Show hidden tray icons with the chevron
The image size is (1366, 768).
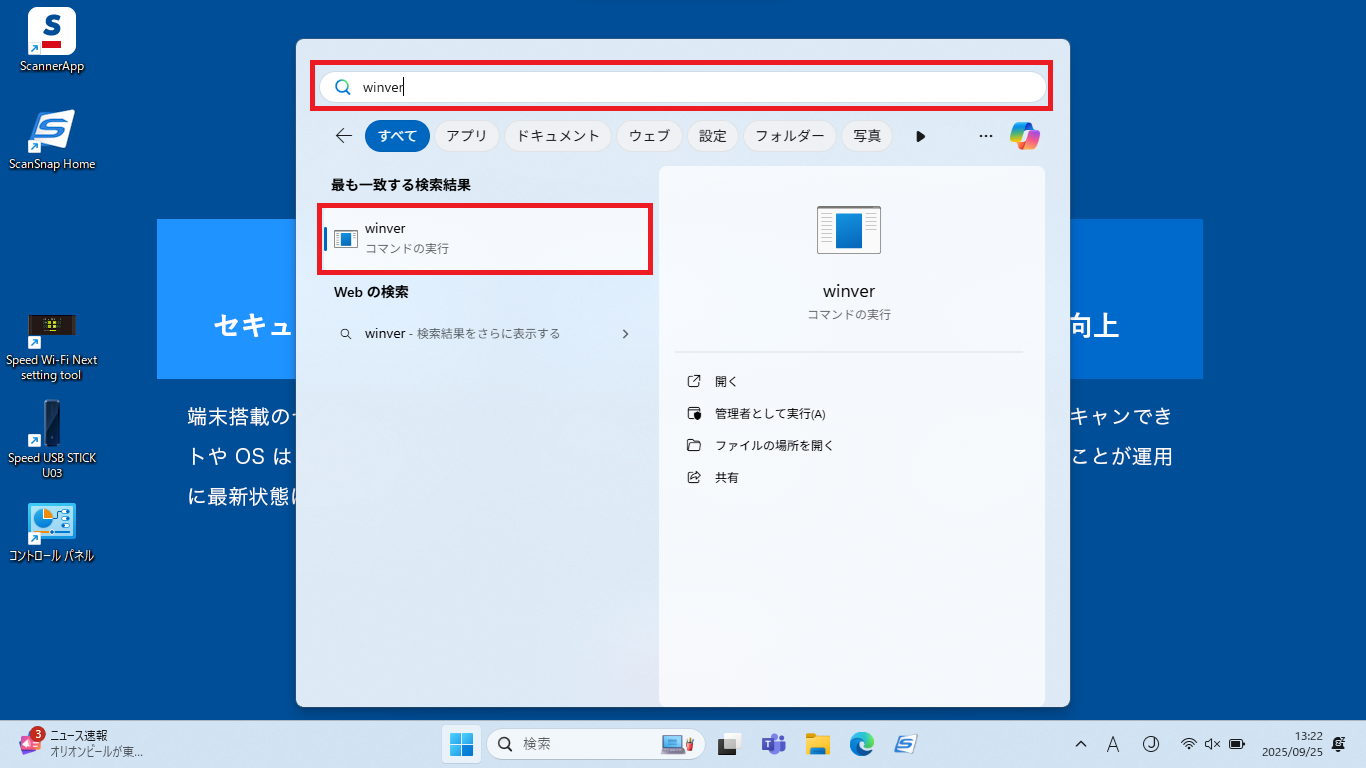point(1081,744)
